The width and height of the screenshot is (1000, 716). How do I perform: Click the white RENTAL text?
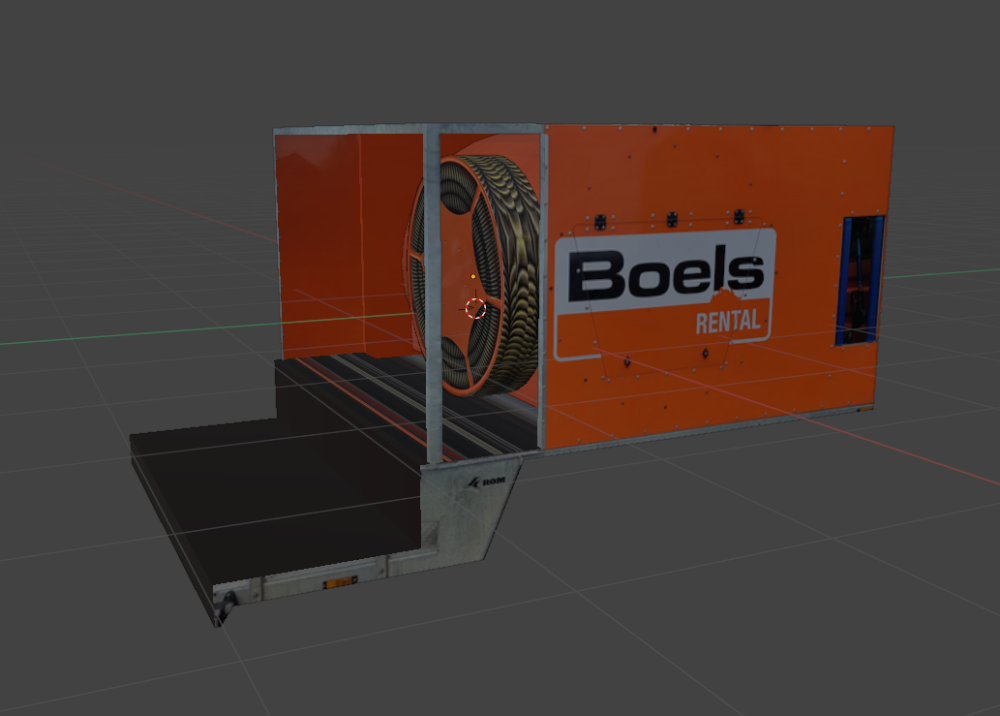coord(728,322)
